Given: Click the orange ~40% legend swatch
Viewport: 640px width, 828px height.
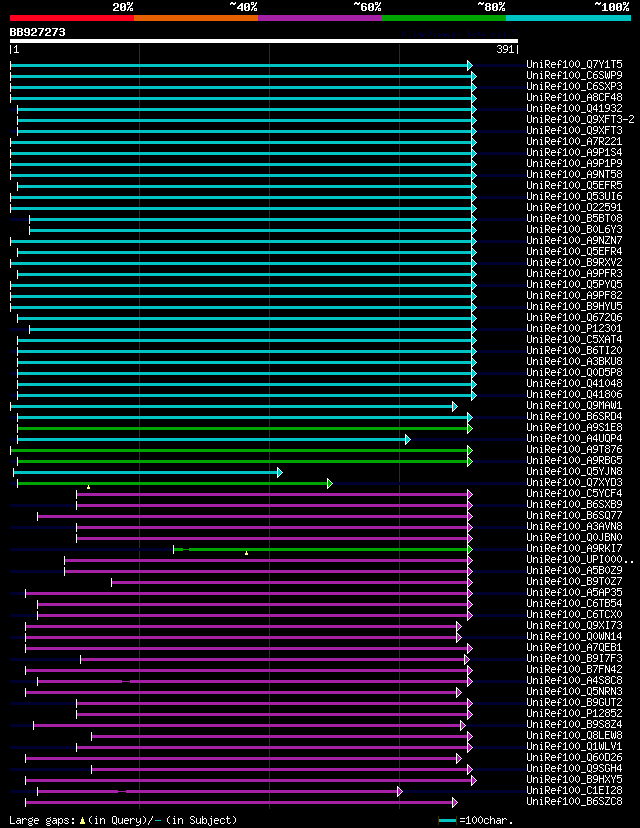Looking at the screenshot, I should (196, 18).
